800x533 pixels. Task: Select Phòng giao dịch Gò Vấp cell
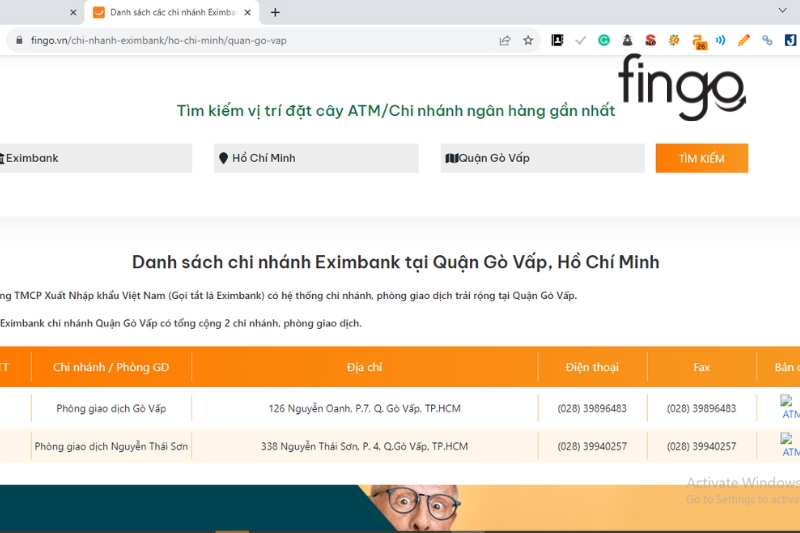[x=111, y=409]
